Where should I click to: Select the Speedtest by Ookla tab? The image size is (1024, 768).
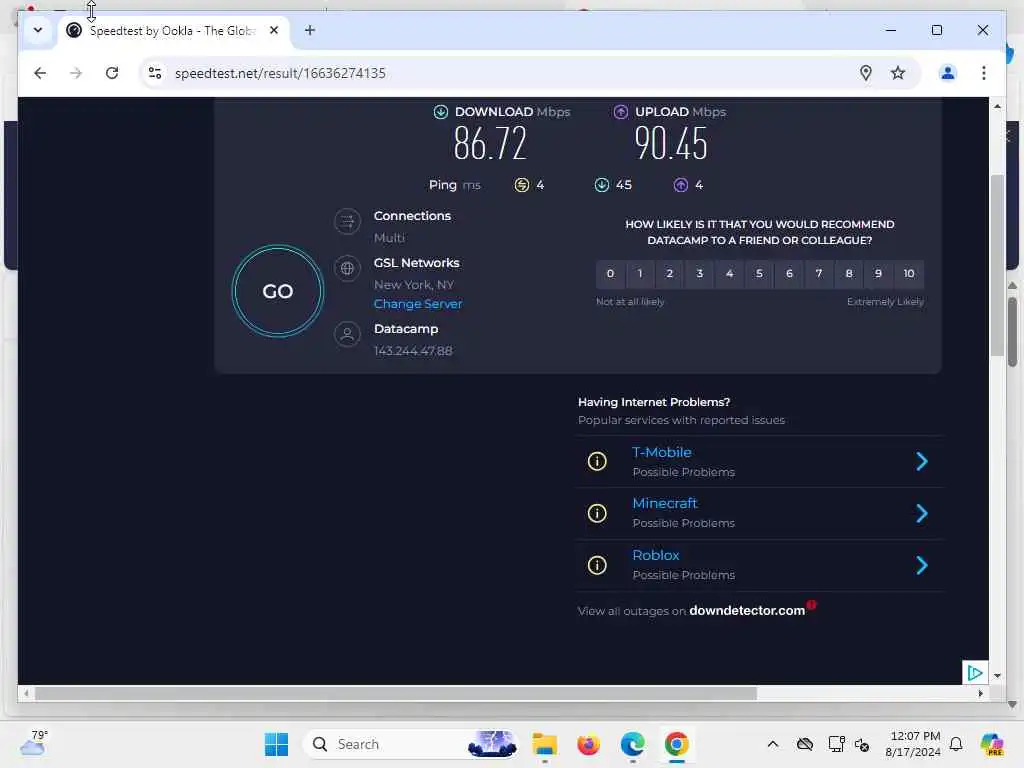tap(174, 31)
